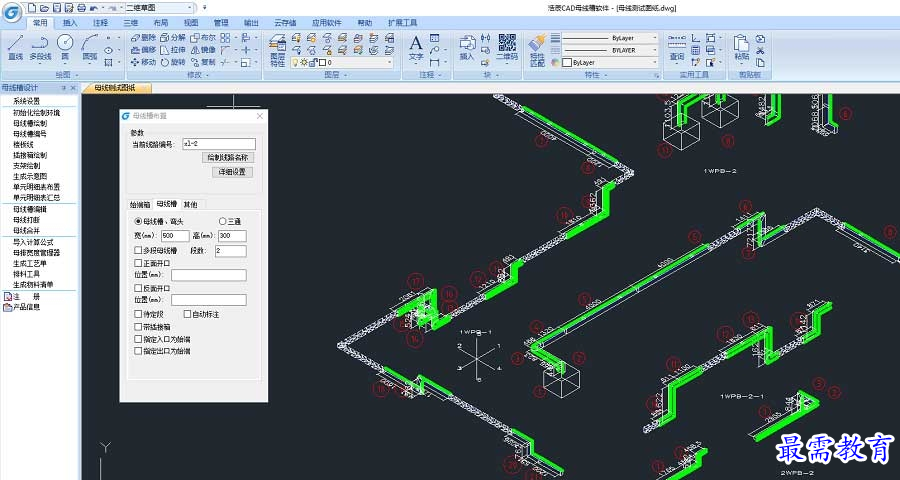Click the 查询 measure tool
Image resolution: width=900 pixels, height=480 pixels.
point(677,48)
